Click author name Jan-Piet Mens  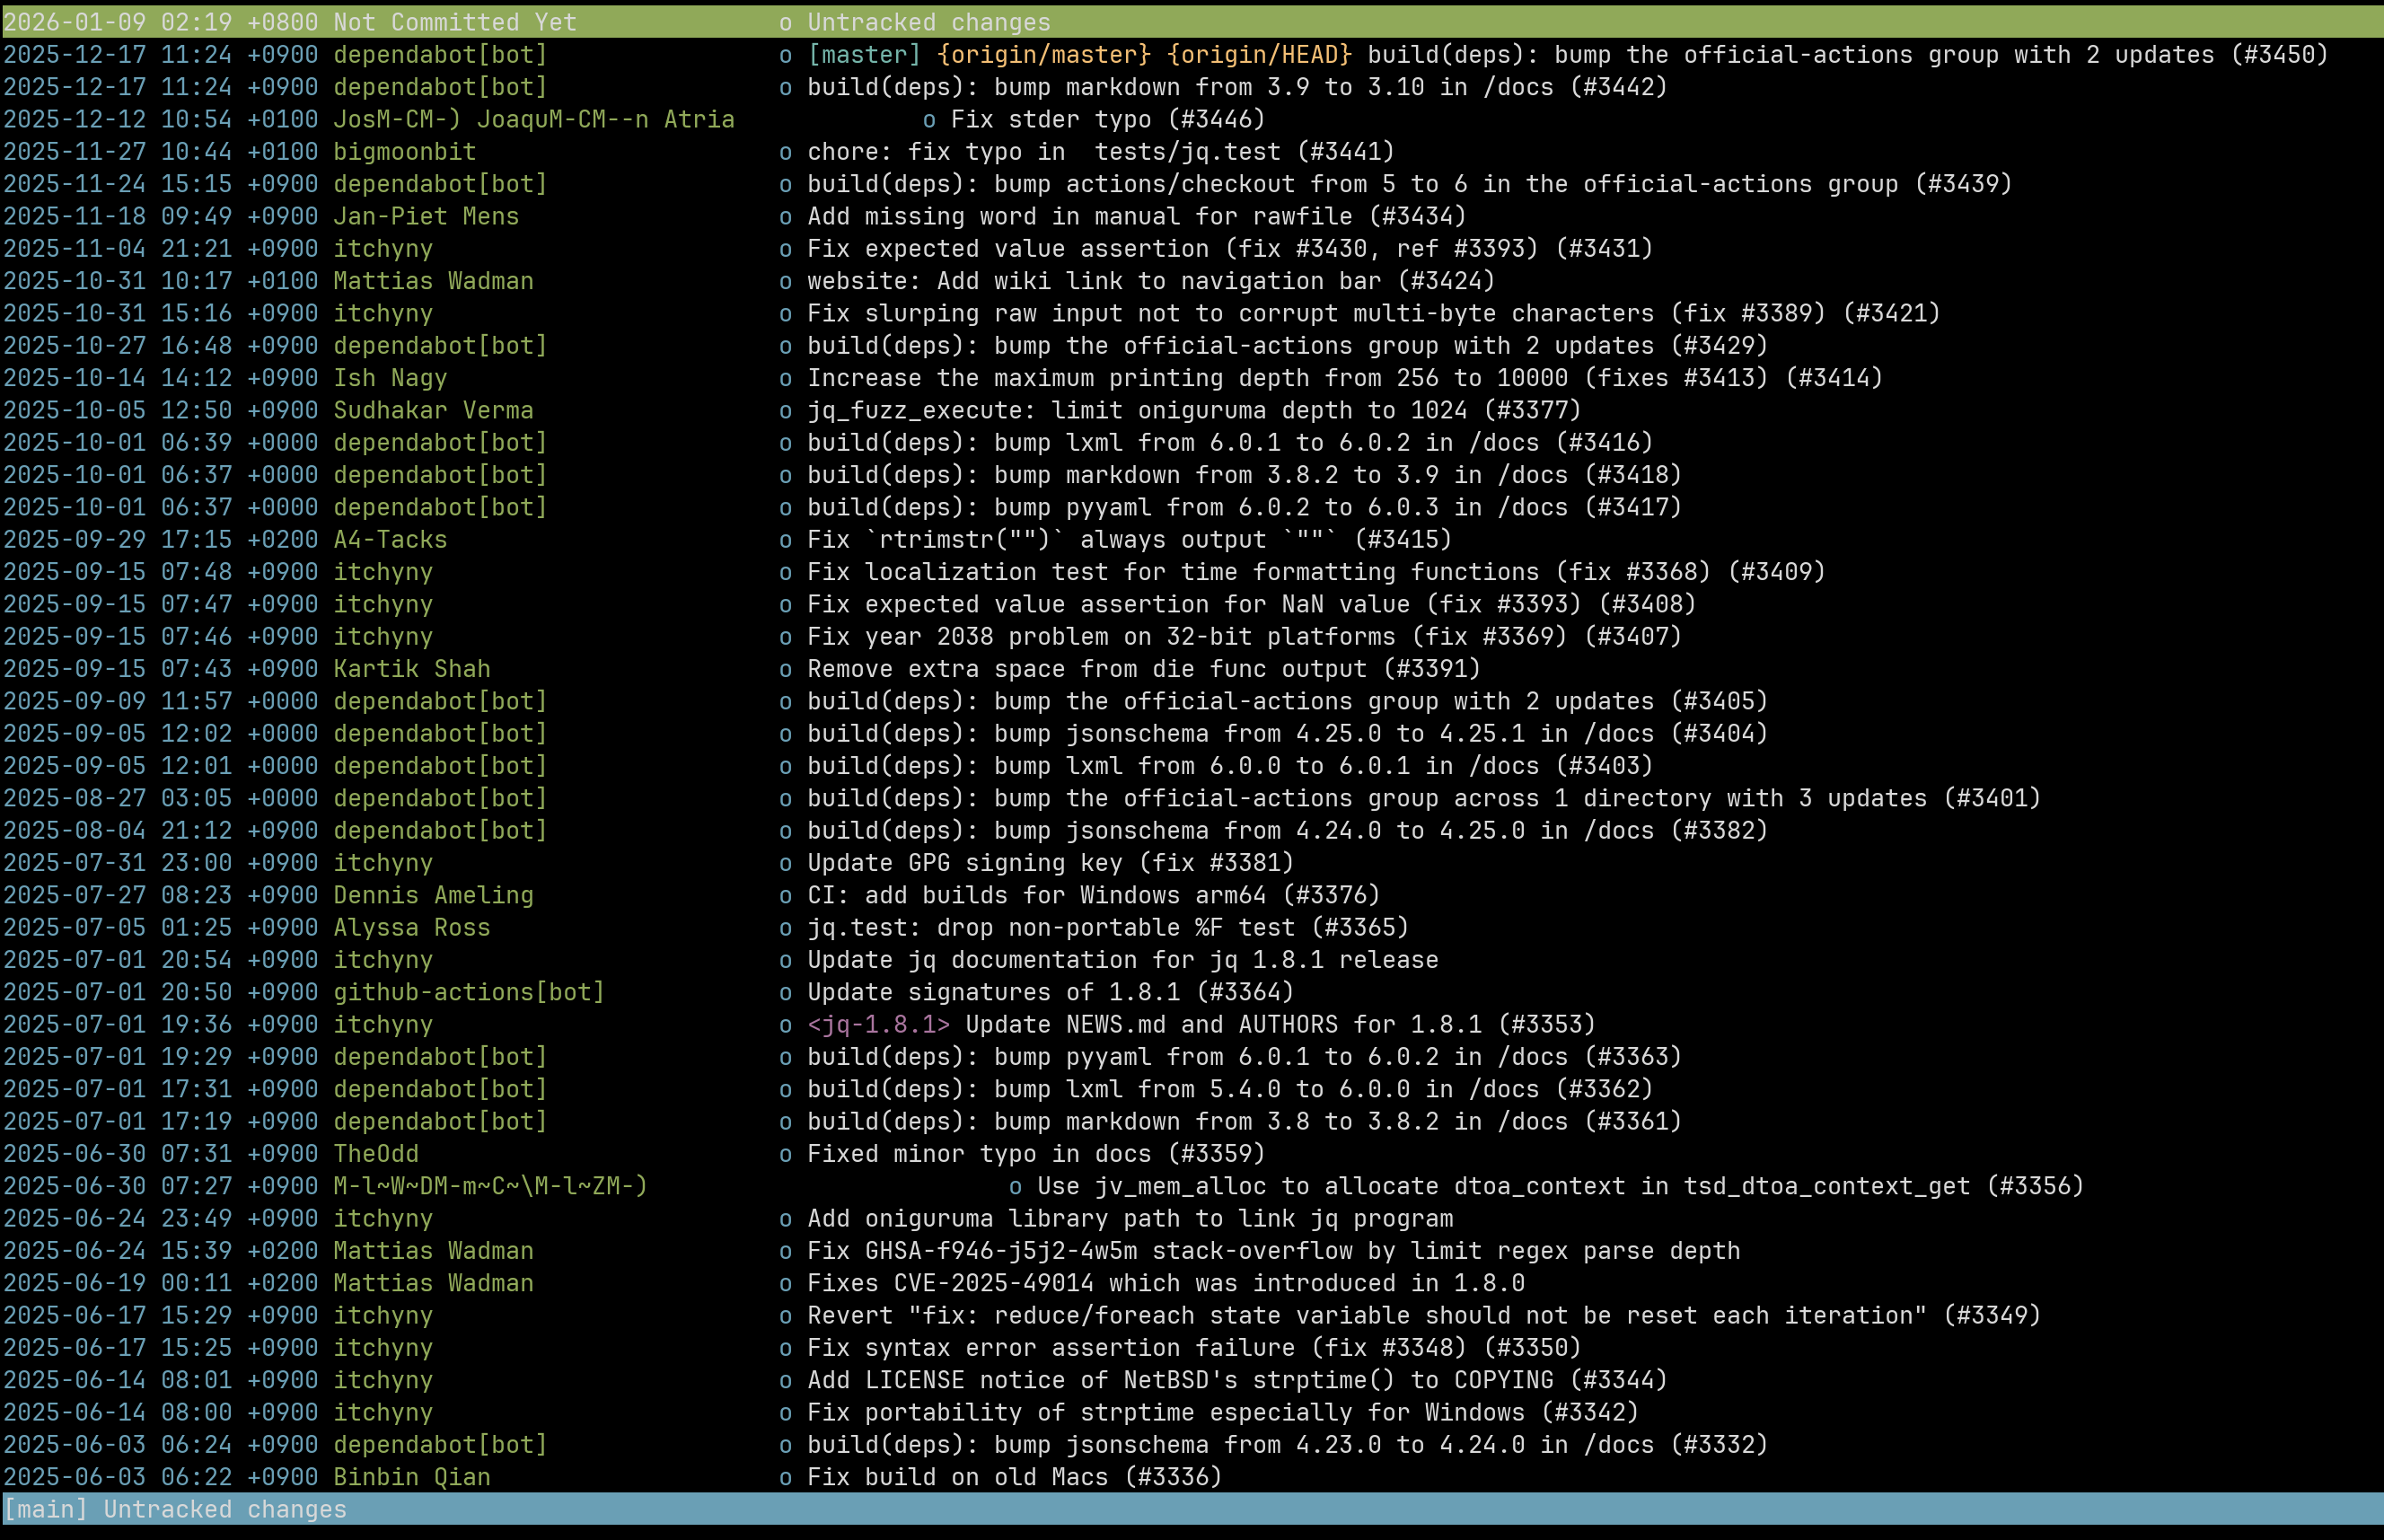(426, 217)
